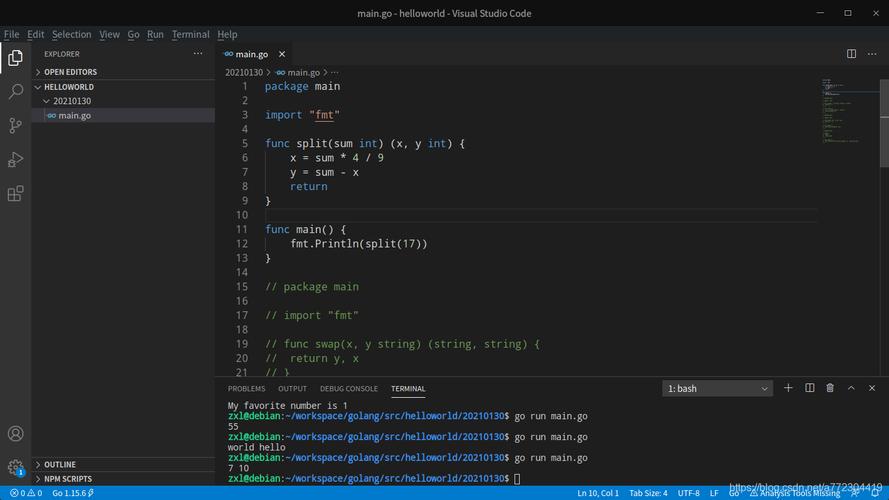Close the main.go editor tab

click(282, 54)
